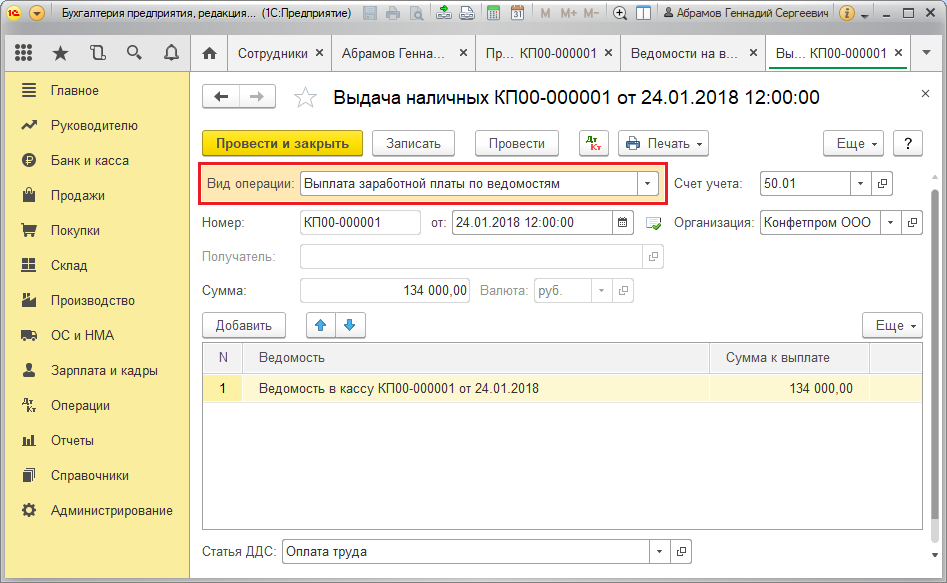Open the Favorites star in the tools panel
The width and height of the screenshot is (947, 583).
(x=60, y=53)
